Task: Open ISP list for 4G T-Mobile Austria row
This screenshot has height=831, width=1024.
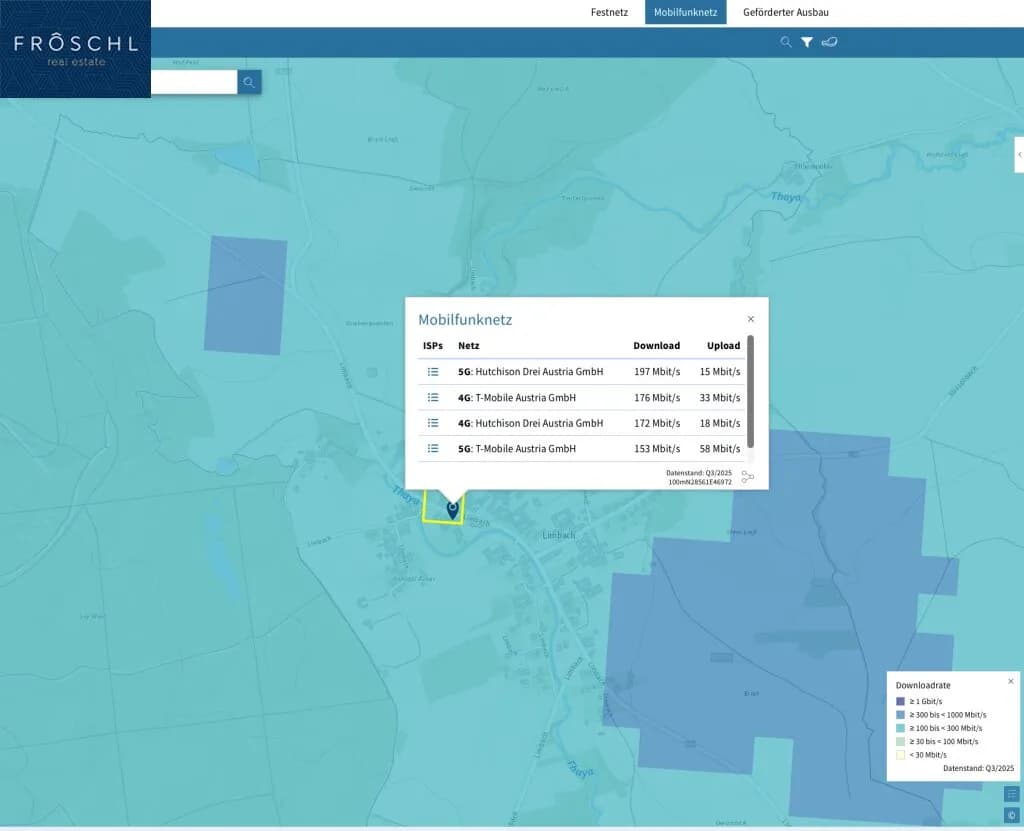Action: pyautogui.click(x=433, y=397)
